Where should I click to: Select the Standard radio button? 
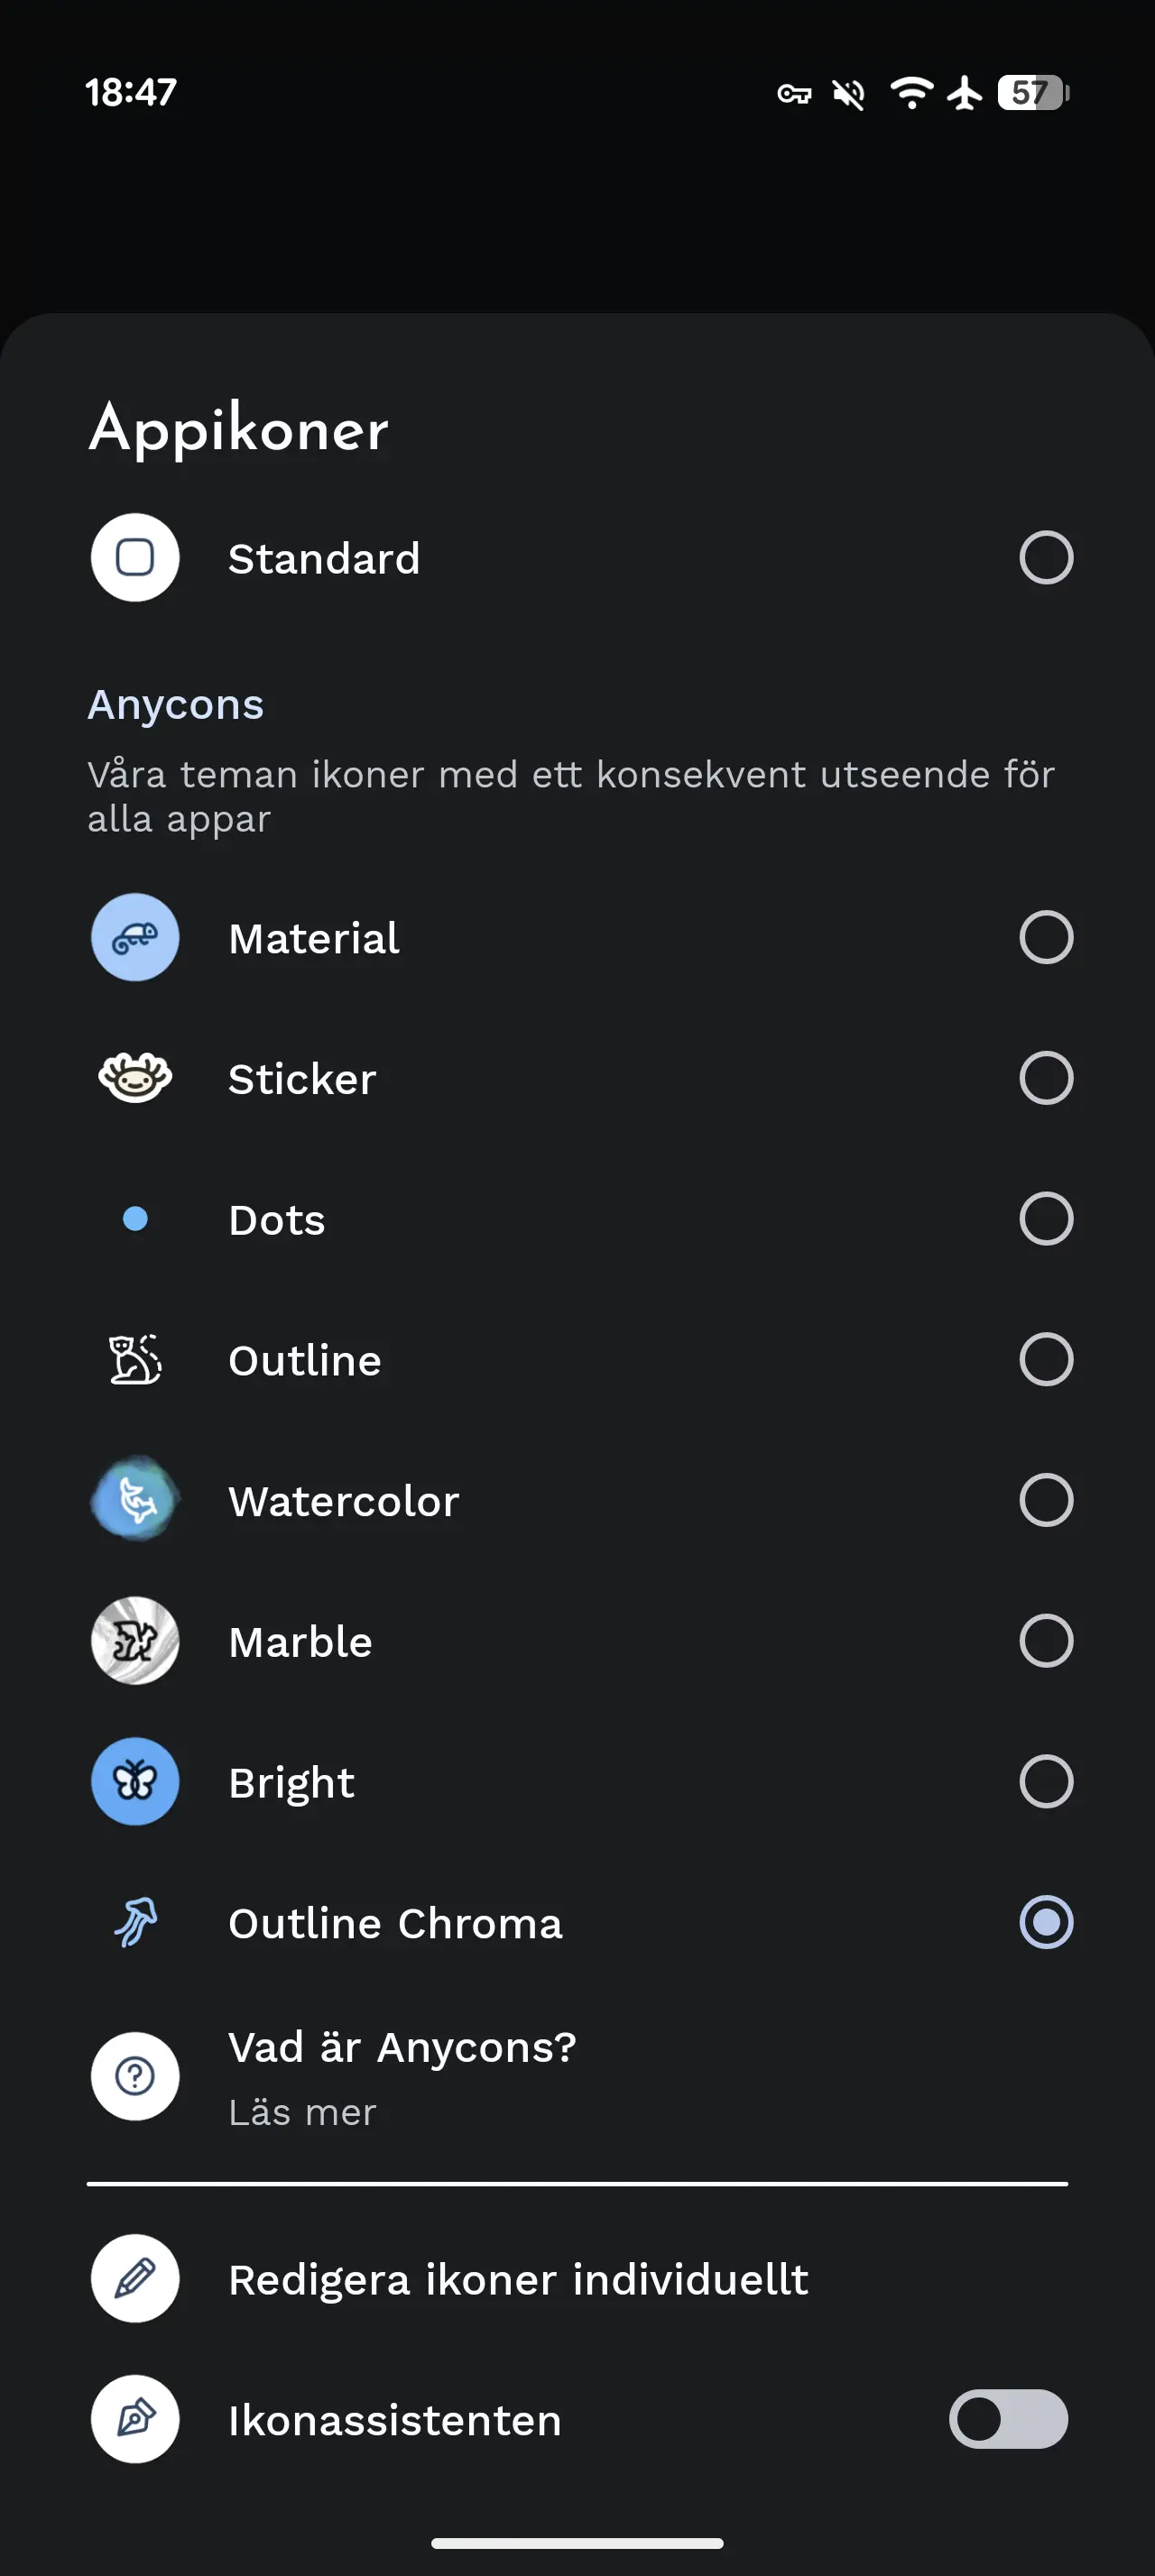click(x=1046, y=558)
